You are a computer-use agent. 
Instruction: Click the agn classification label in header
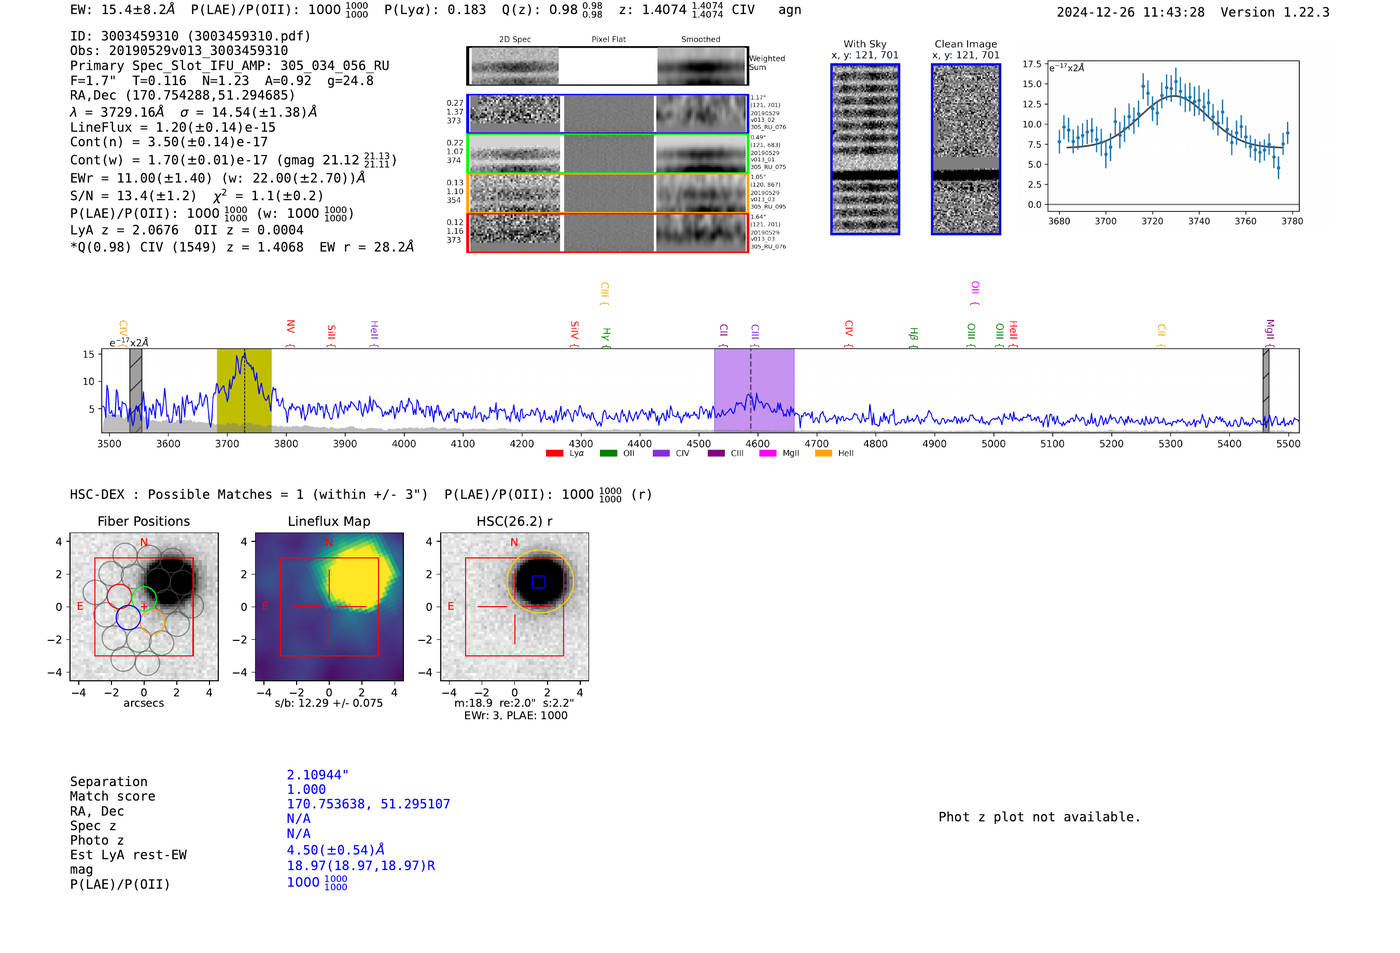click(x=790, y=9)
